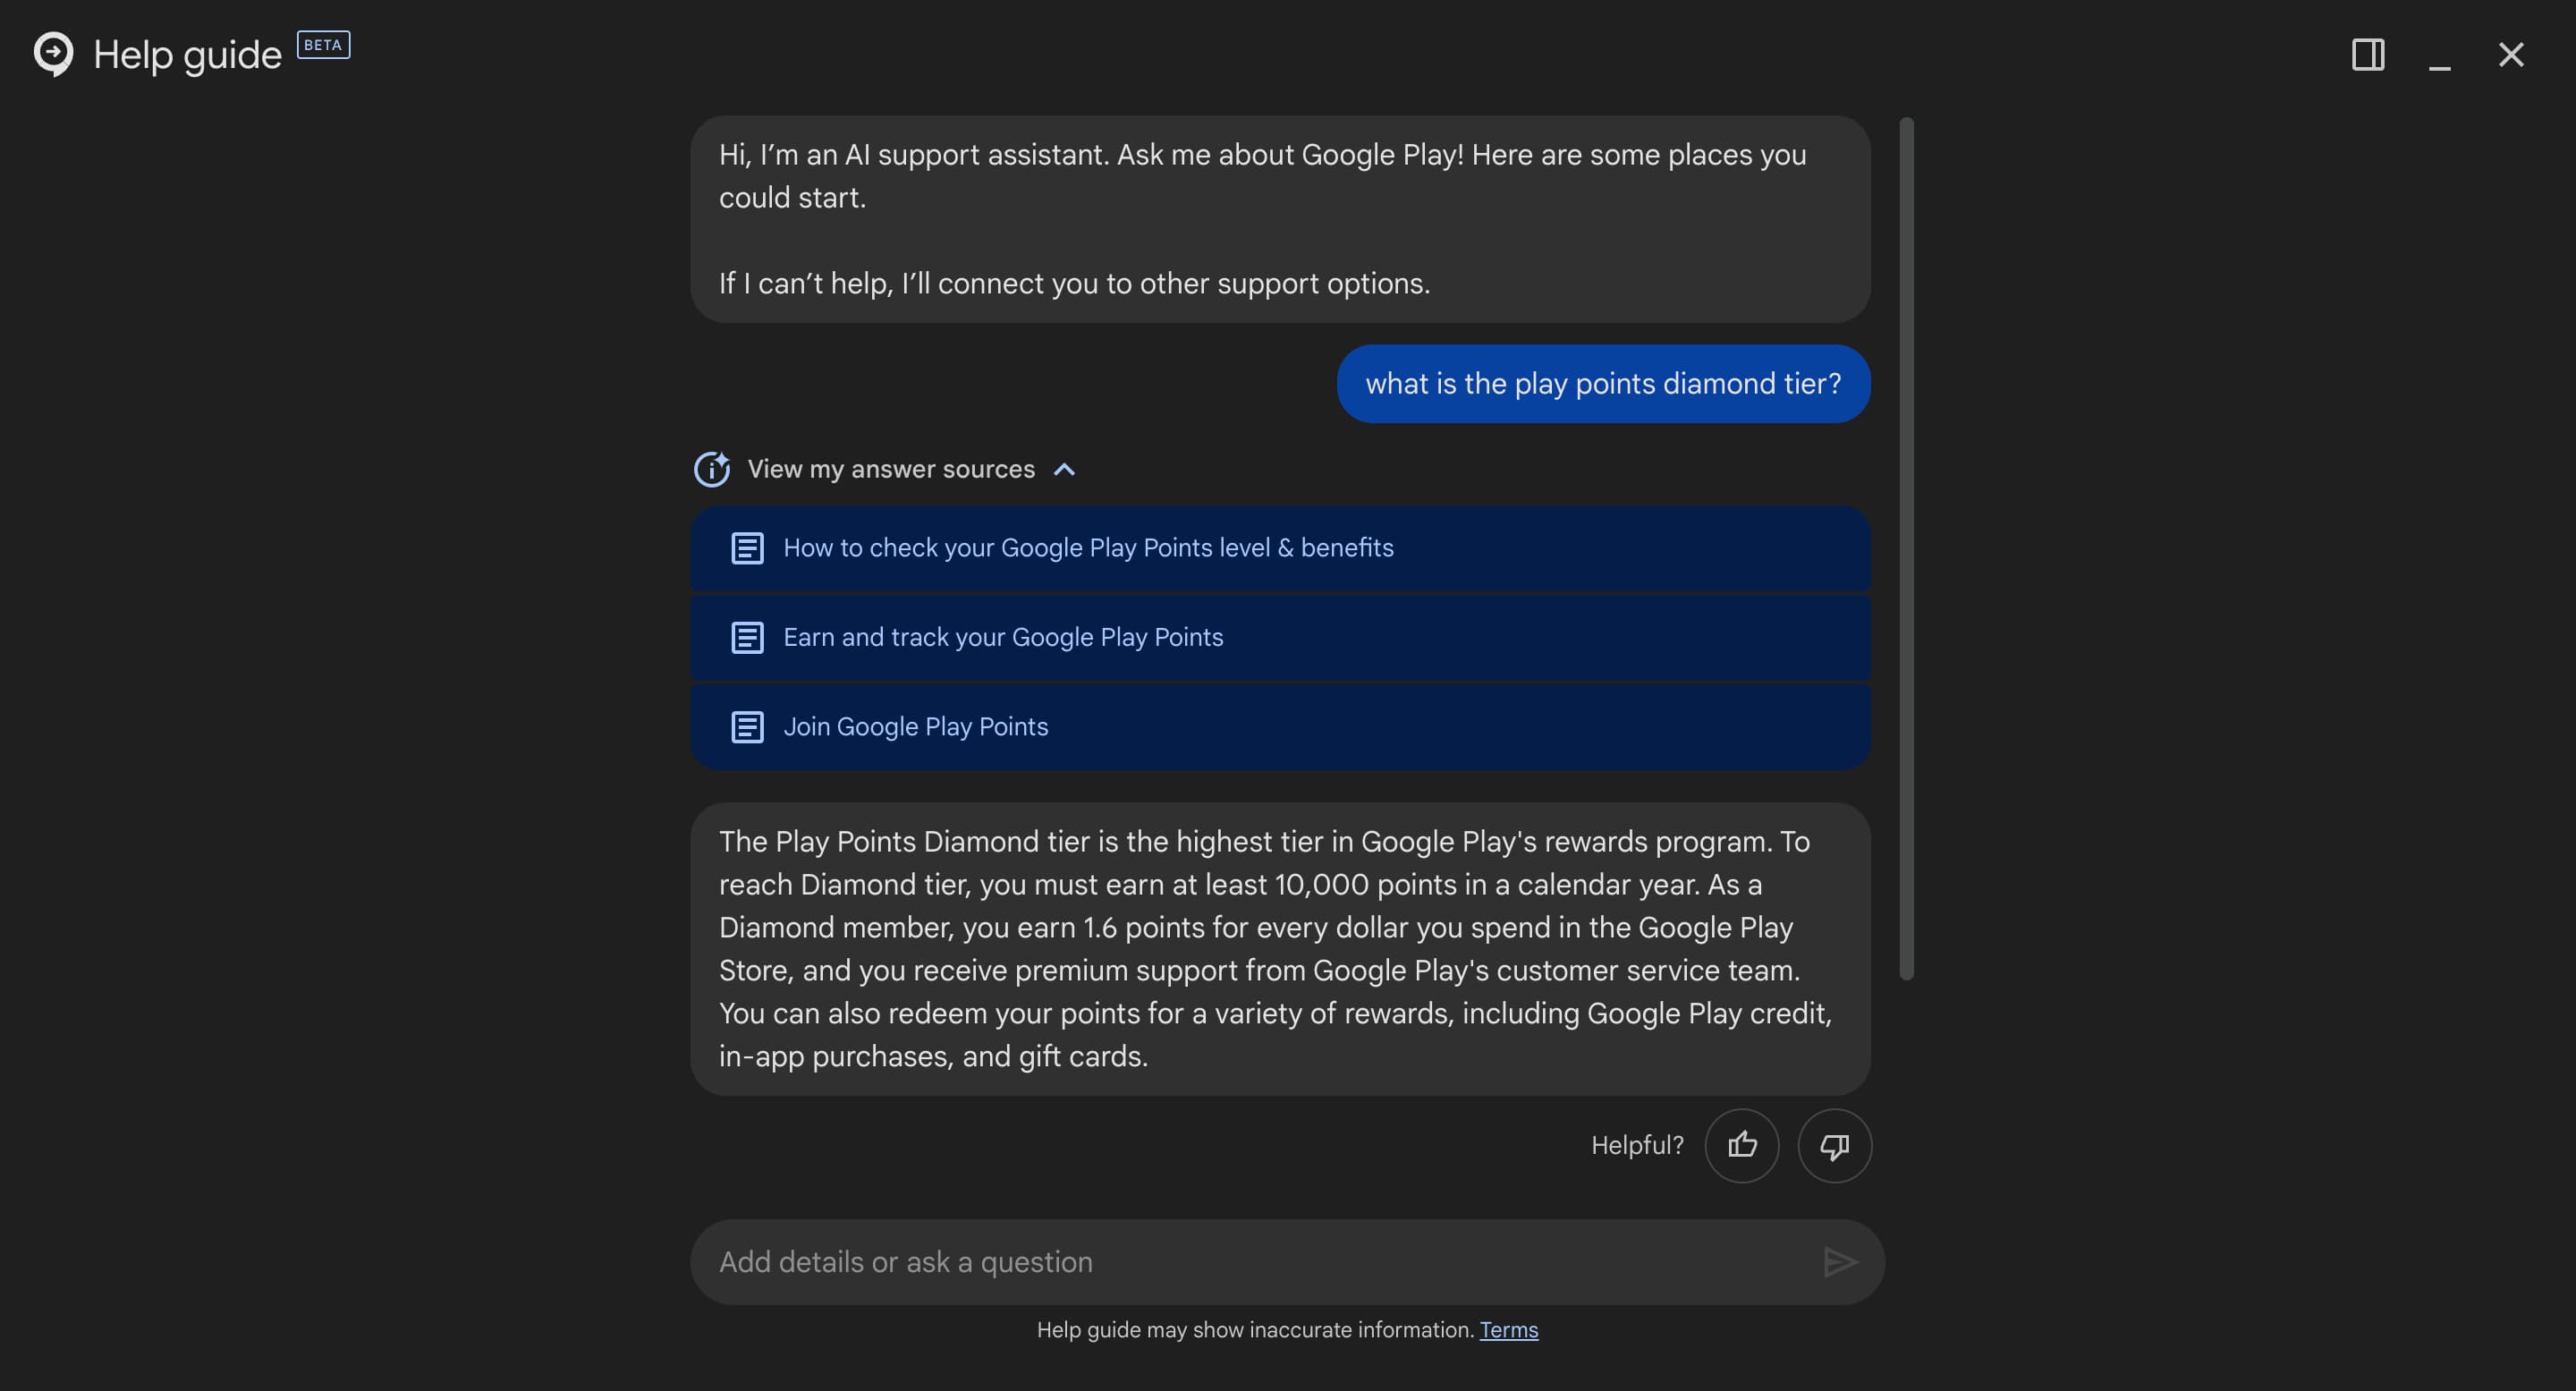The image size is (2576, 1391).
Task: Minimize the Help guide window
Action: pos(2439,56)
